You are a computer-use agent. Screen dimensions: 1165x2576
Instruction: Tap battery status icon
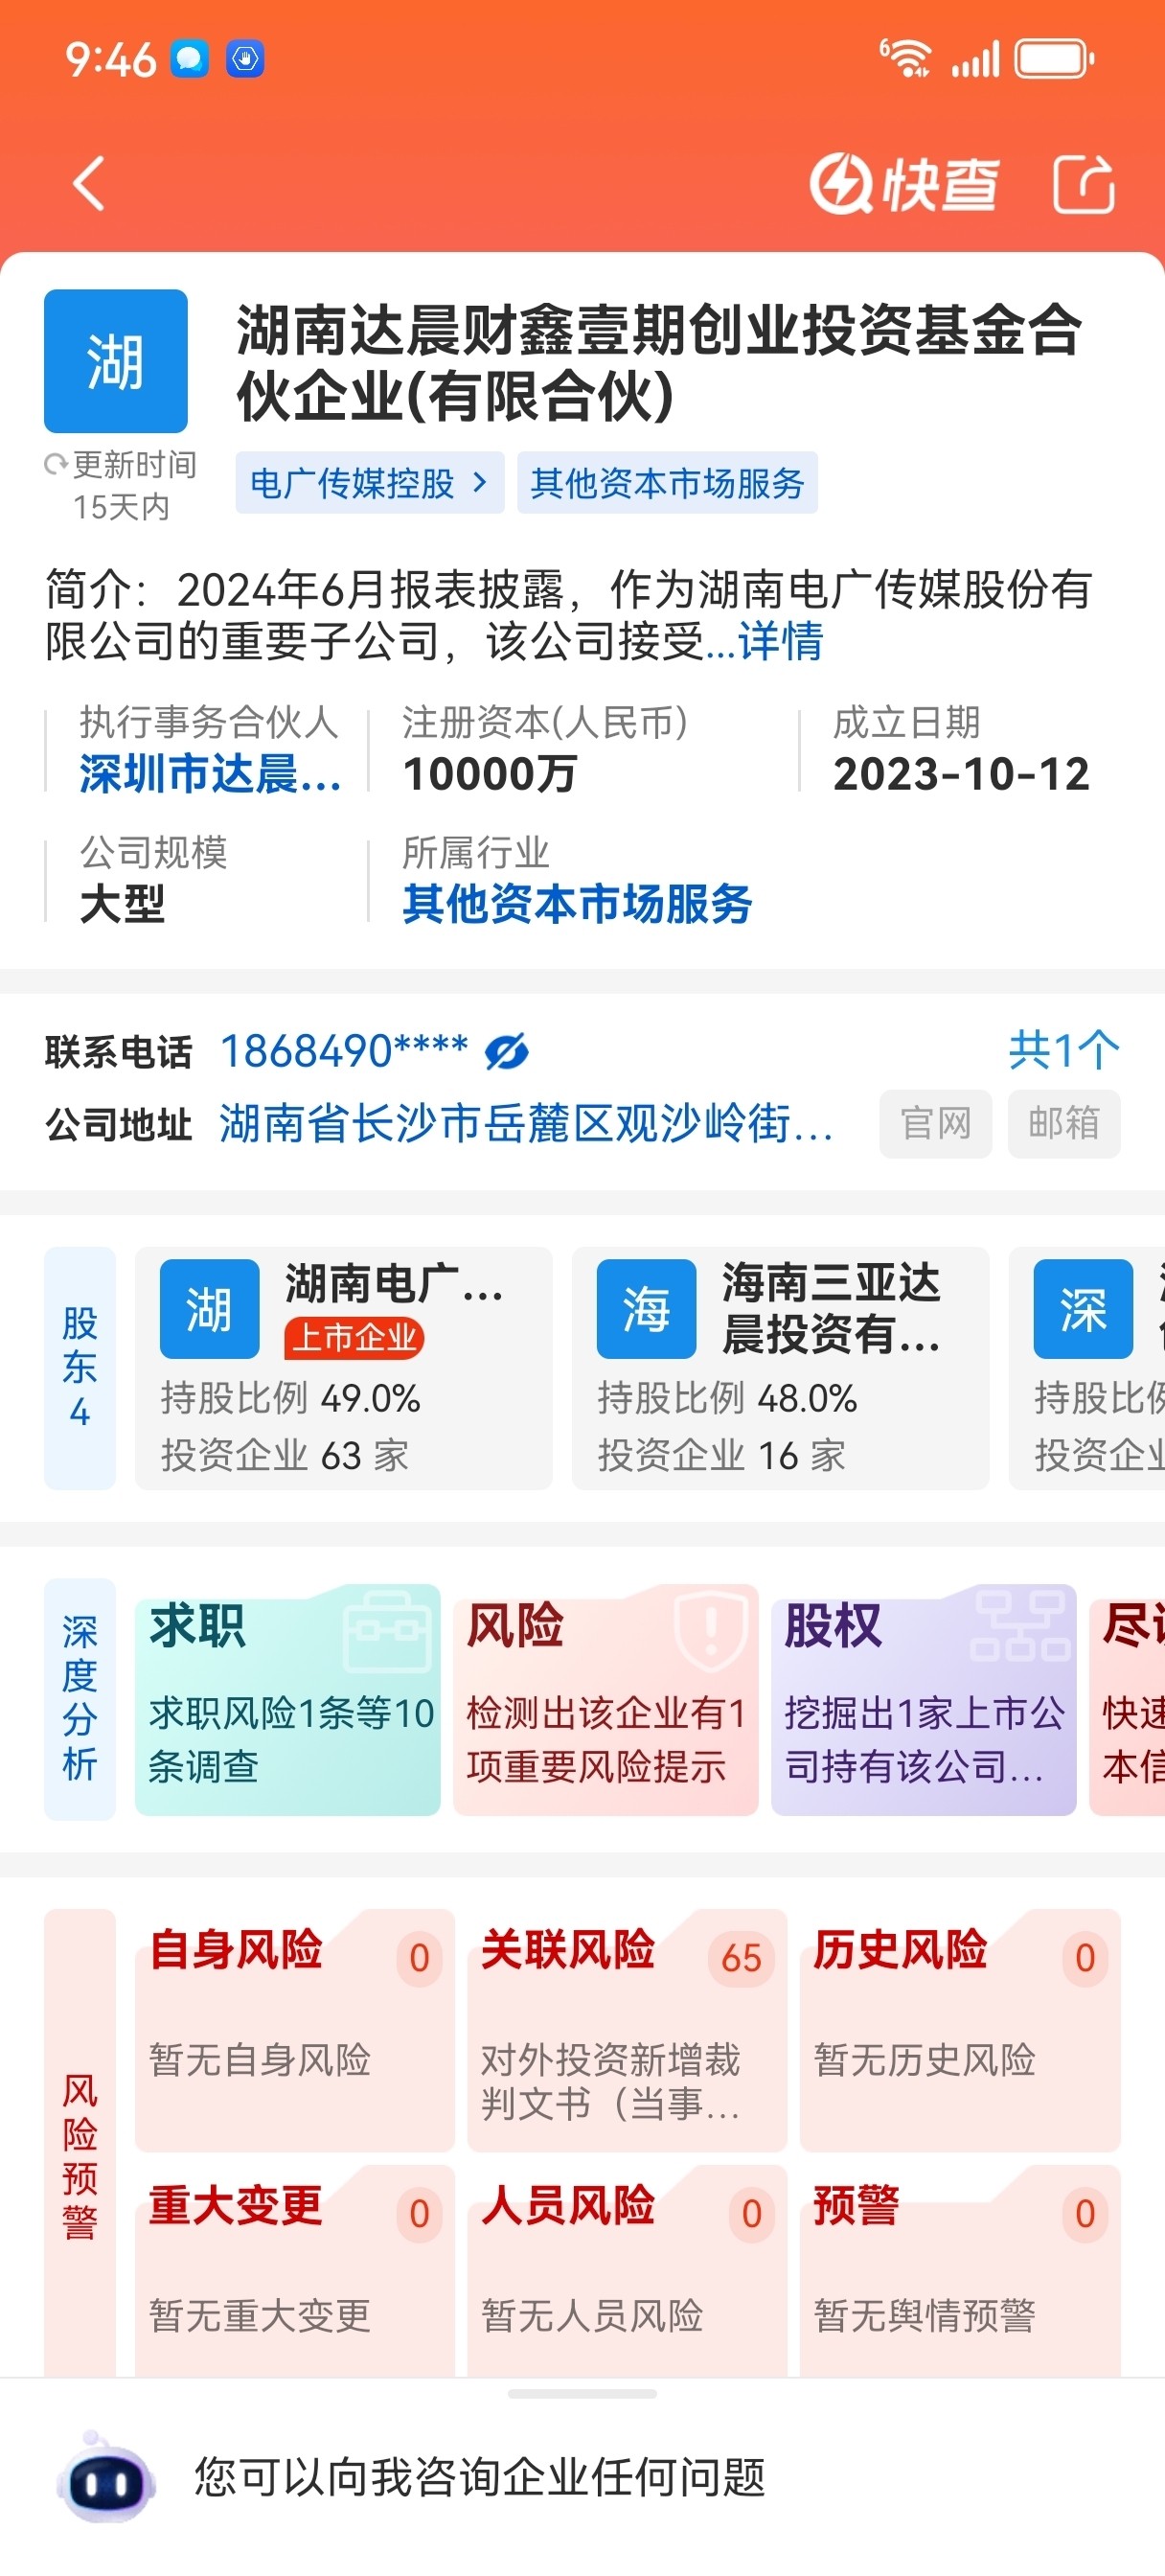(1054, 58)
